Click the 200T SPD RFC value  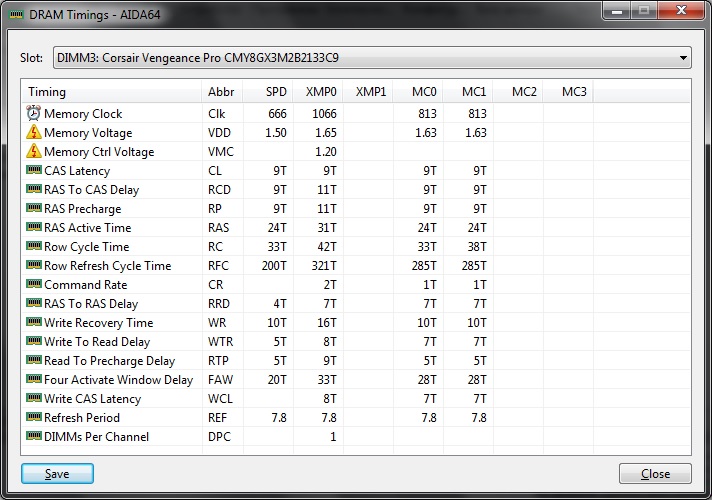(274, 266)
